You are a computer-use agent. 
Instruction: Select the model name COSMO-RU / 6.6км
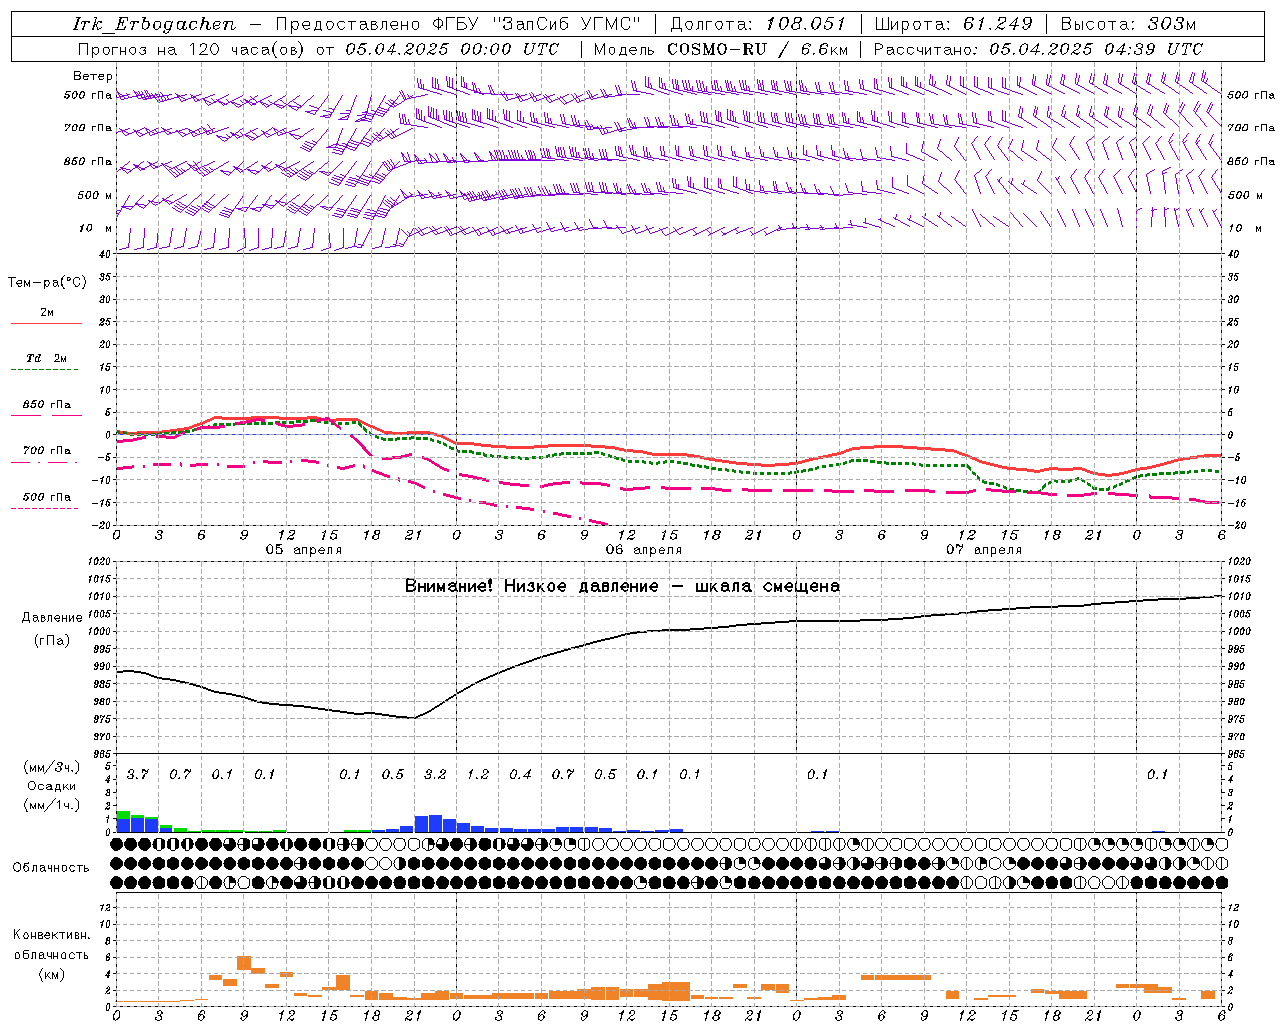click(x=757, y=49)
